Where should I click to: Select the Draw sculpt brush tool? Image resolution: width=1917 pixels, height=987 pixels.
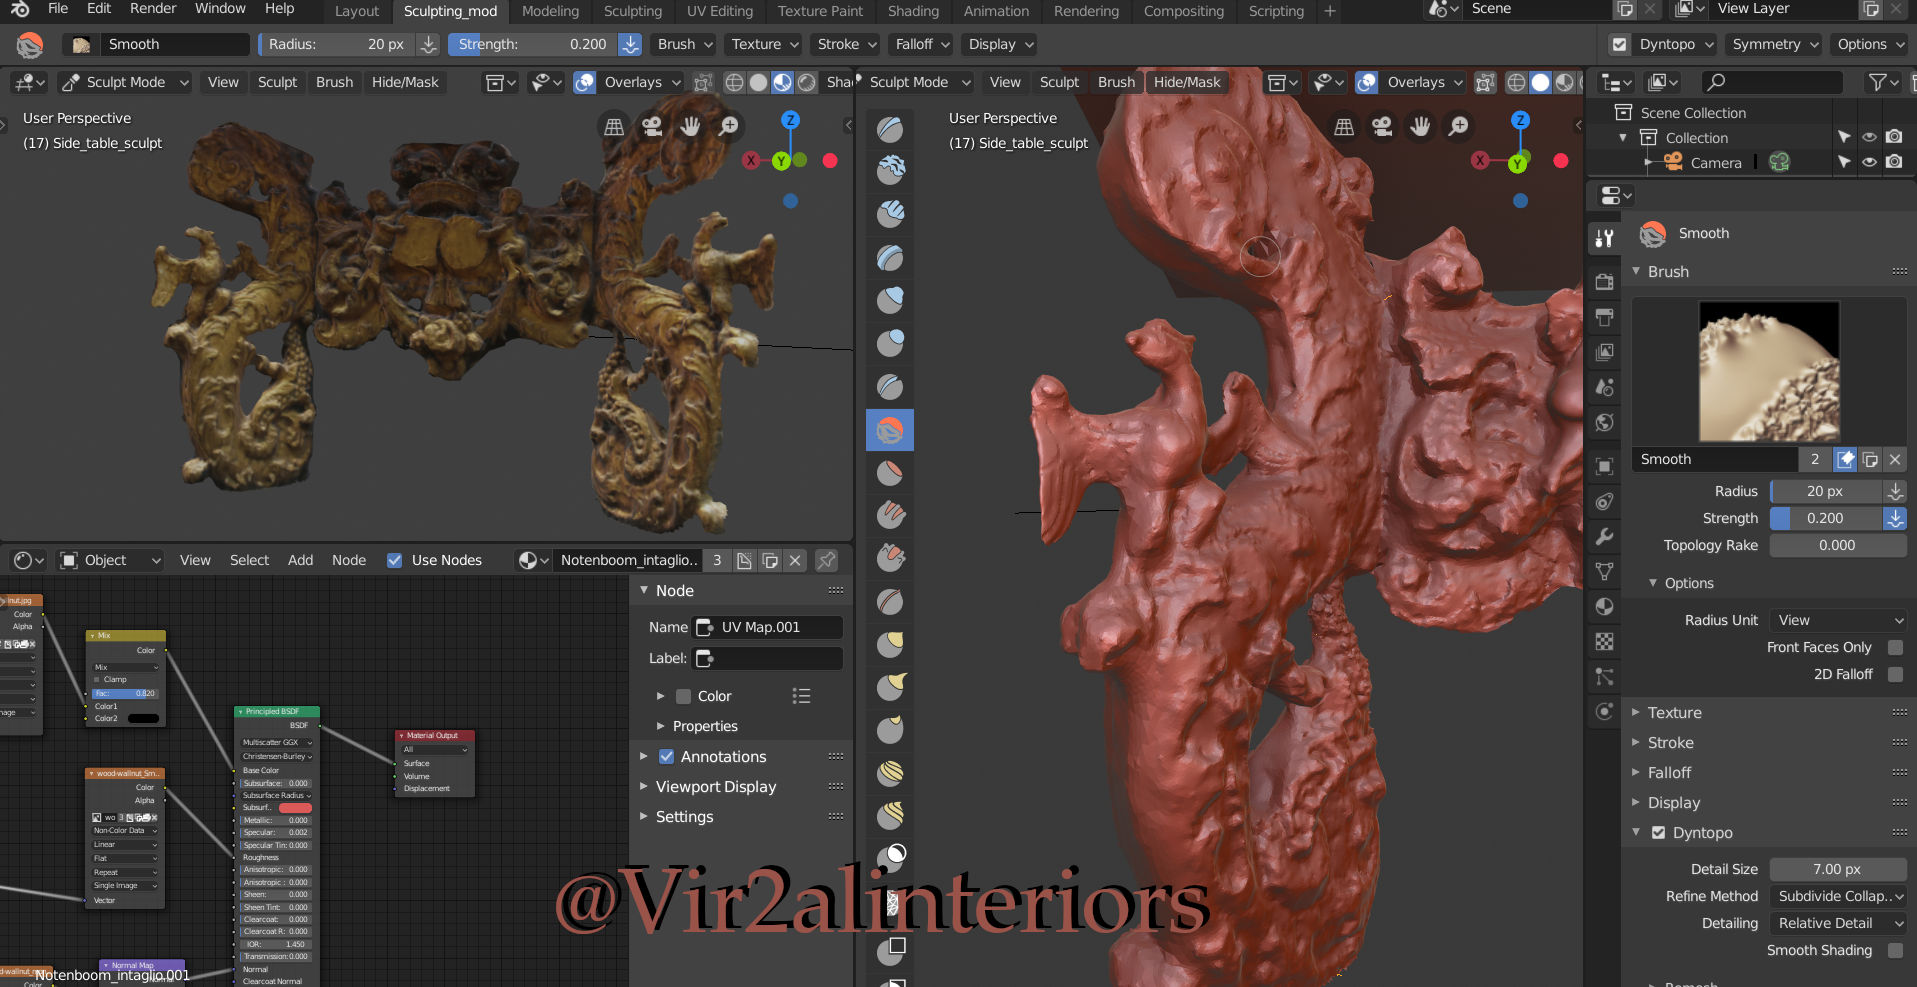[890, 129]
